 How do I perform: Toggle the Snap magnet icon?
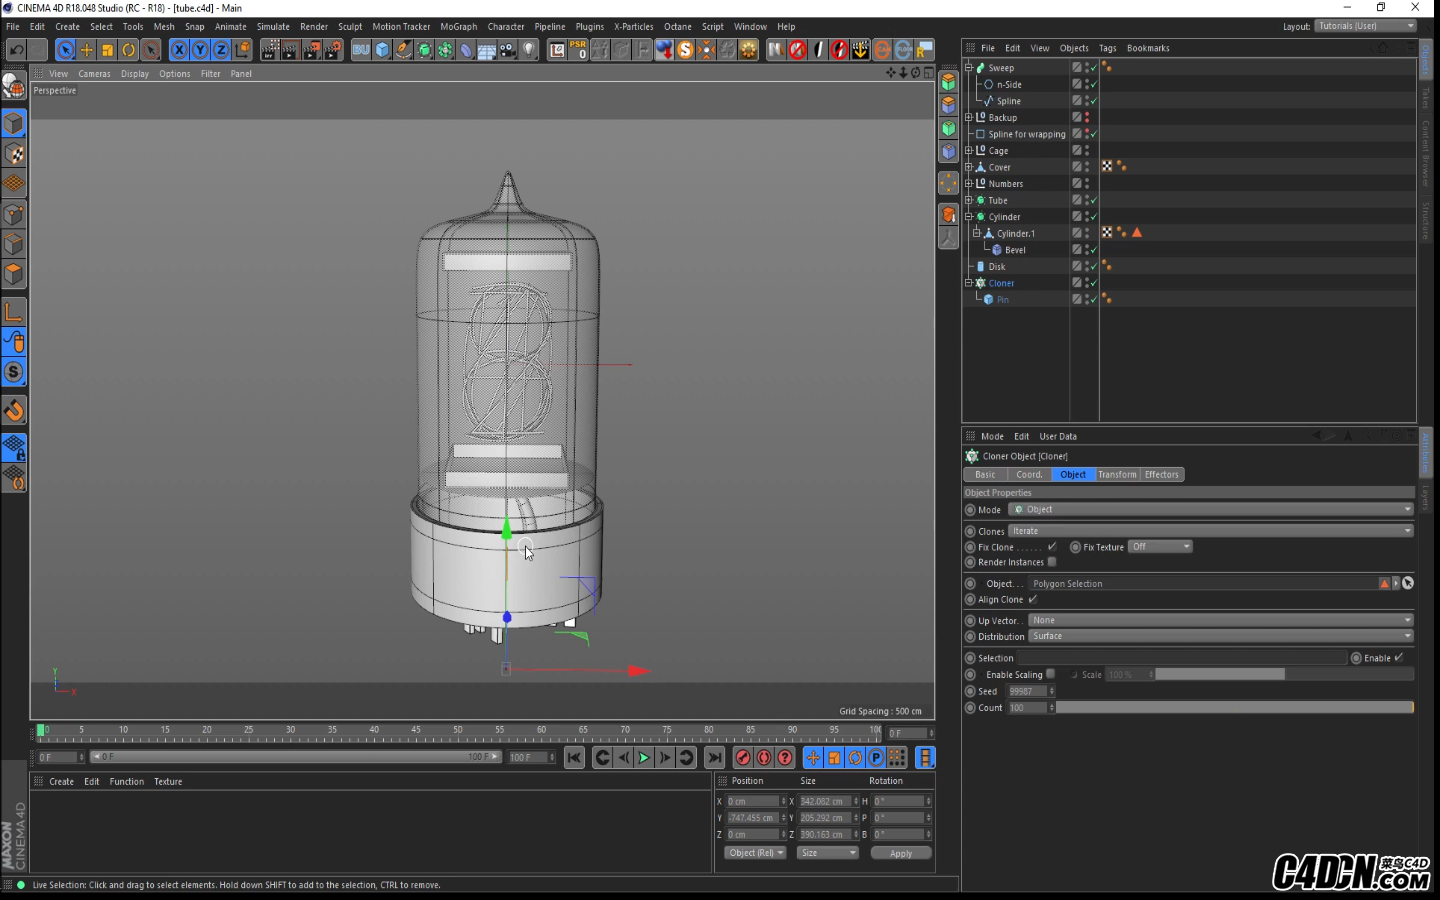pos(14,410)
